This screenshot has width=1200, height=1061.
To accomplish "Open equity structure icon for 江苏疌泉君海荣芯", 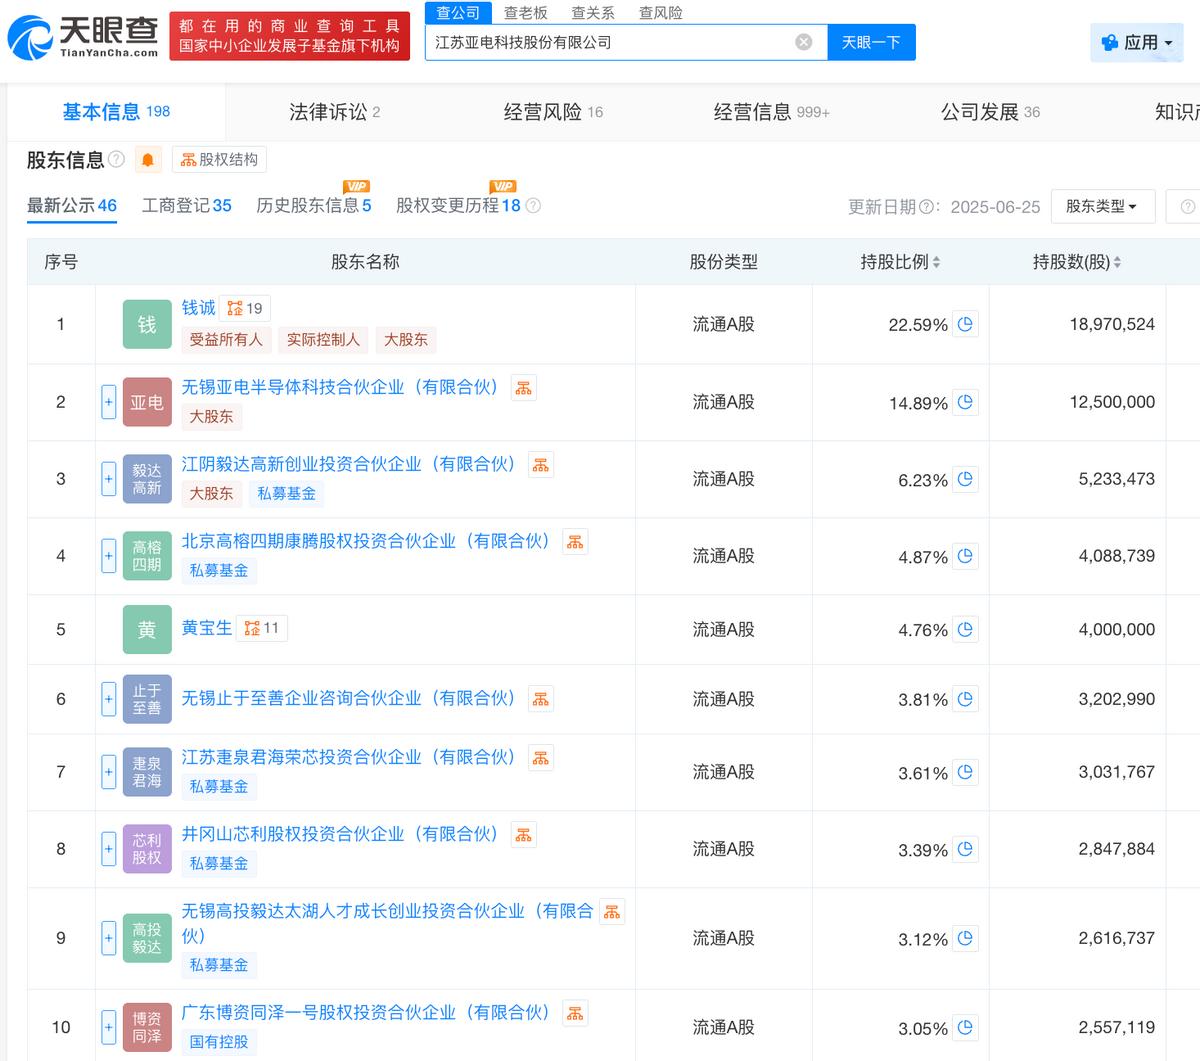I will point(540,758).
